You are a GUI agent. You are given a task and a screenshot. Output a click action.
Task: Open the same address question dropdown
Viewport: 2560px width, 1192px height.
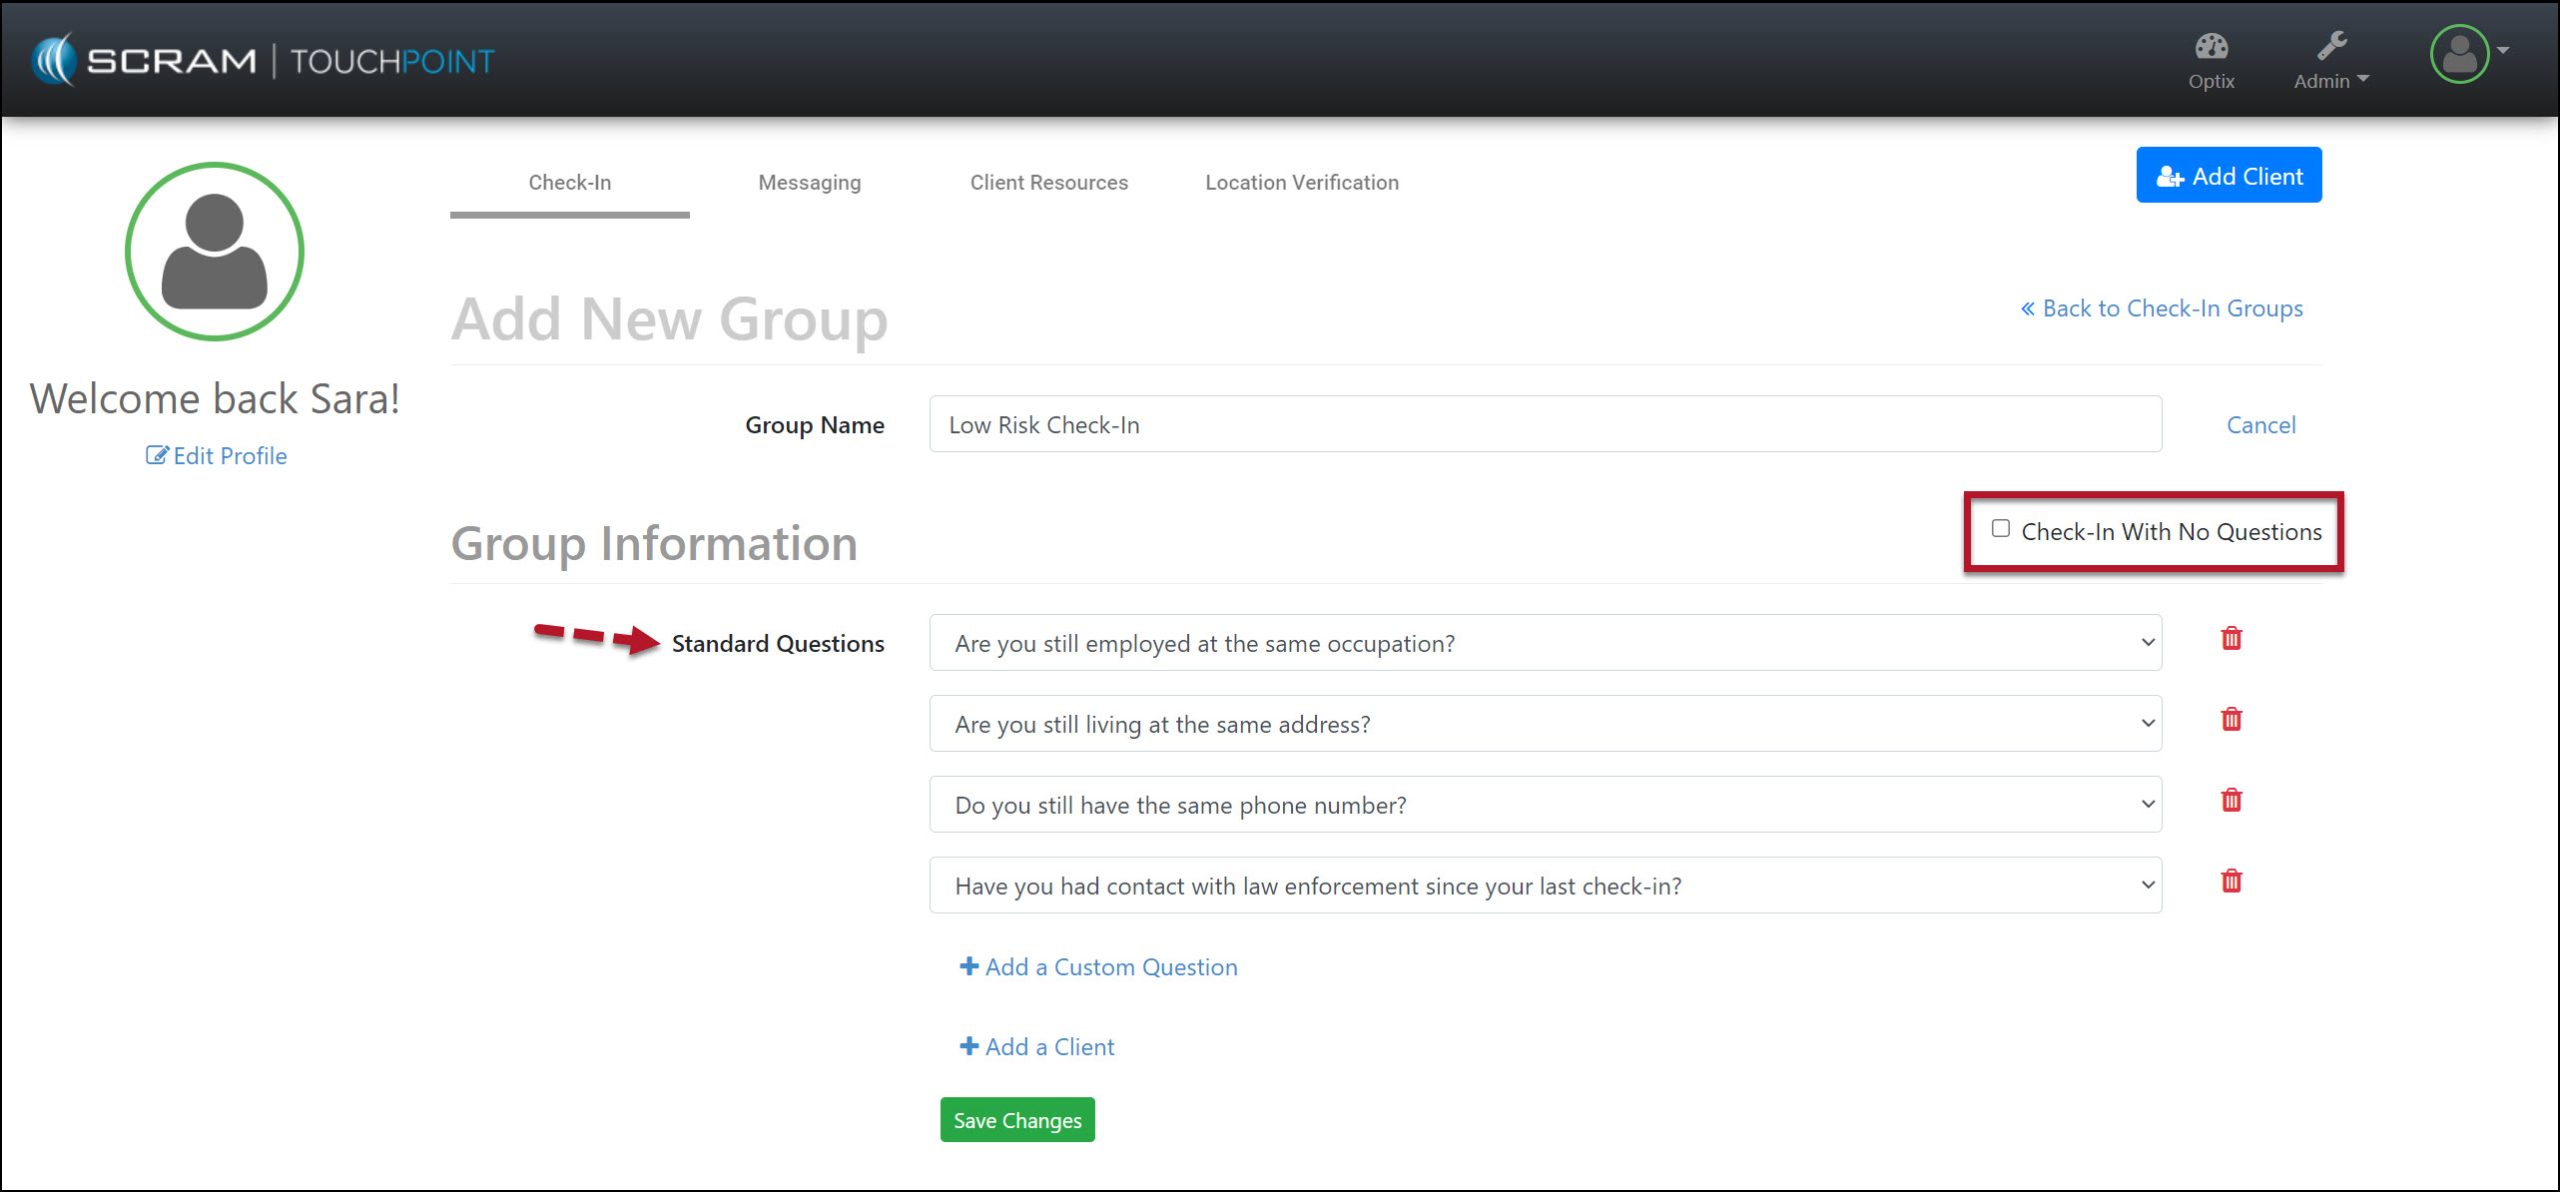pos(1545,724)
